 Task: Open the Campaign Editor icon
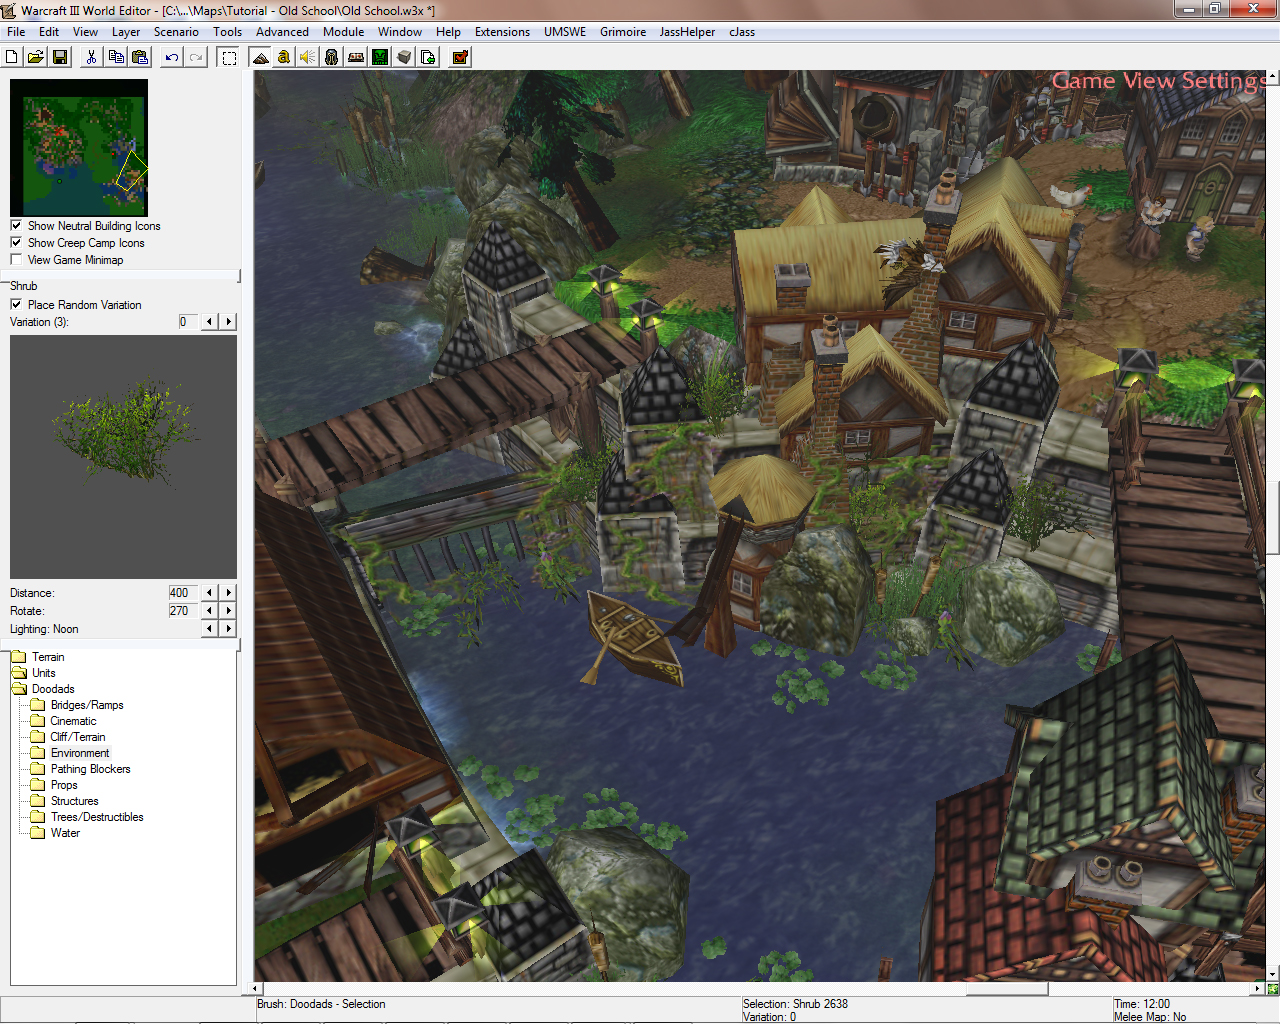pyautogui.click(x=356, y=57)
